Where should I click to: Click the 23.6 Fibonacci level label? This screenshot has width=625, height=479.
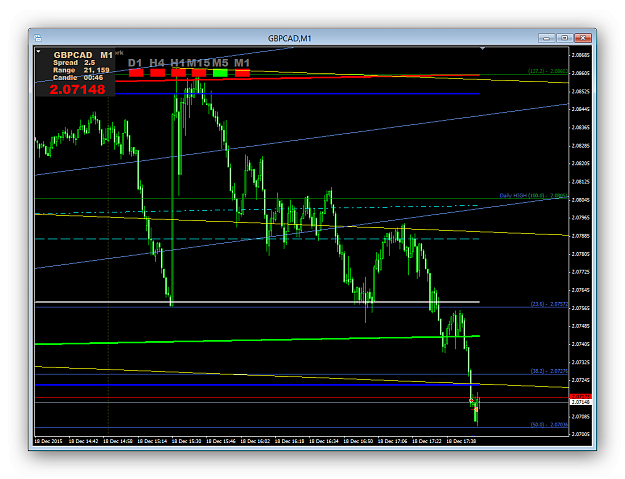549,304
